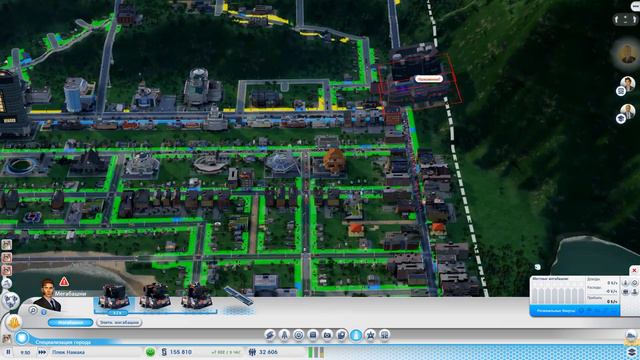The image size is (640, 360).
Task: Open the third left-edge portrait notification
Action: (7, 270)
